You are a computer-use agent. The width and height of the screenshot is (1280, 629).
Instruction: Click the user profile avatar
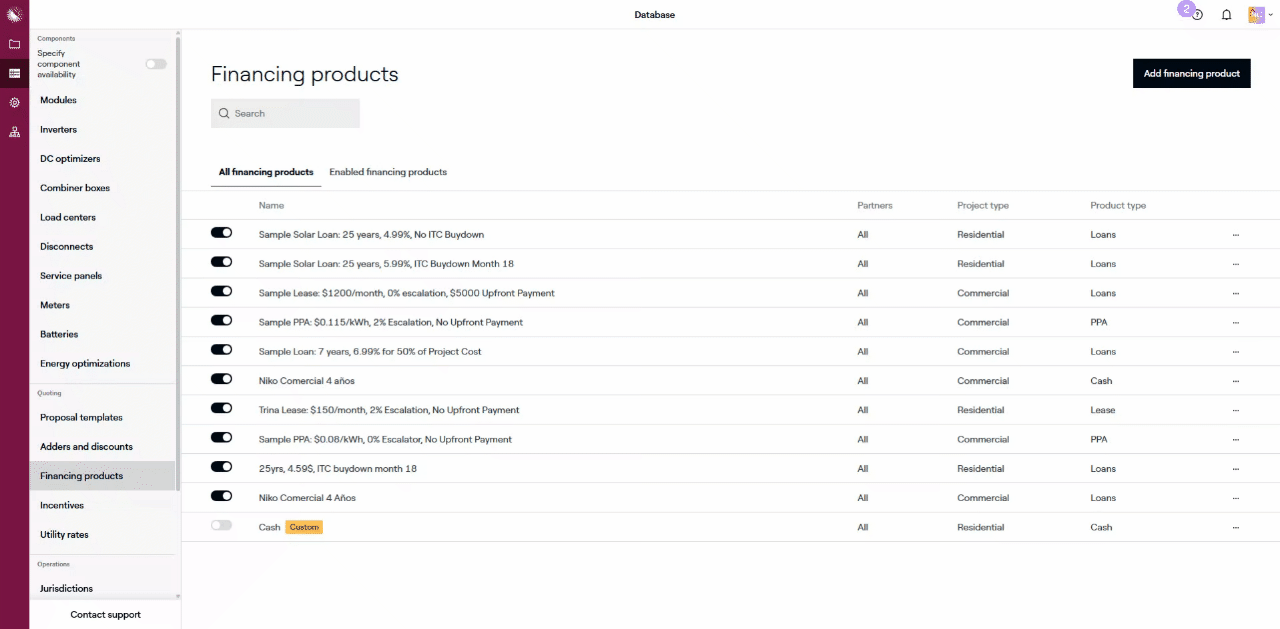click(1256, 15)
